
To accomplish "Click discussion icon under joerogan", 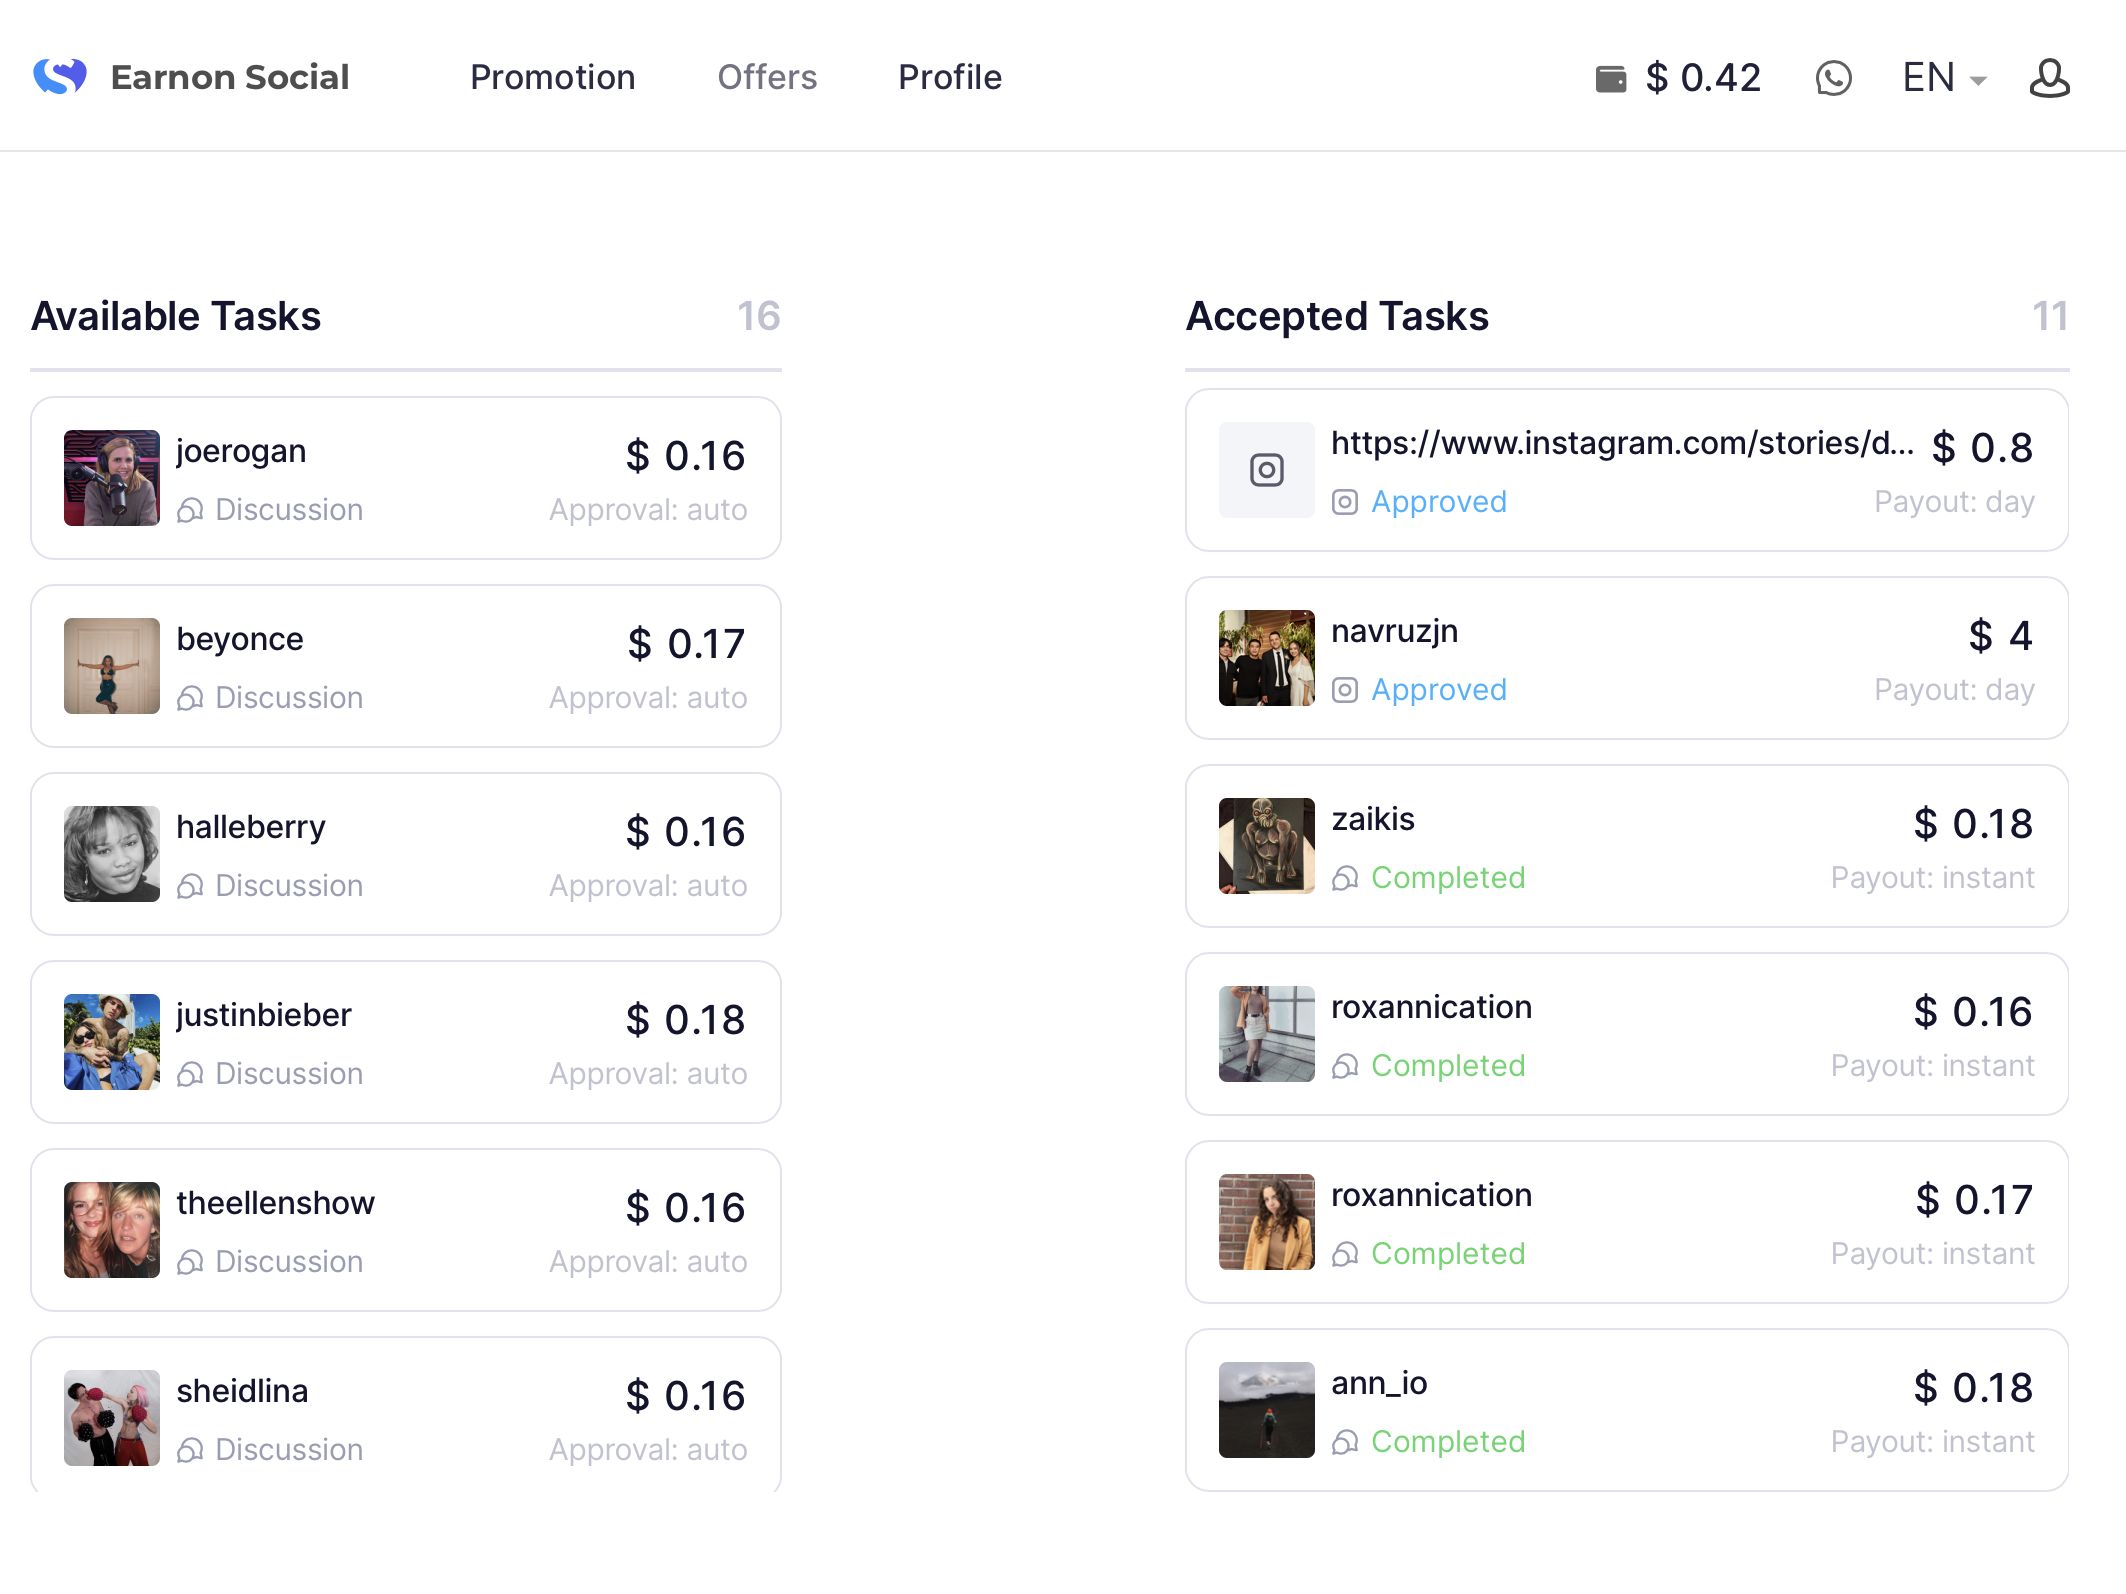I will [x=190, y=510].
